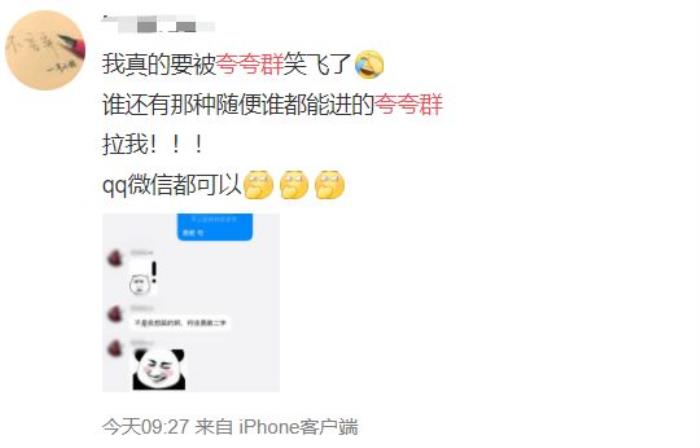This screenshot has height=448, width=700.
Task: Open the poster's round profile avatar
Action: [x=45, y=50]
